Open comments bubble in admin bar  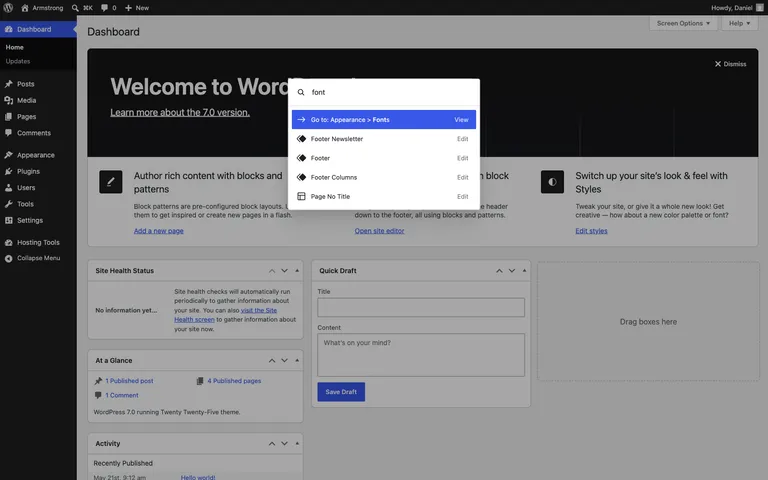104,8
